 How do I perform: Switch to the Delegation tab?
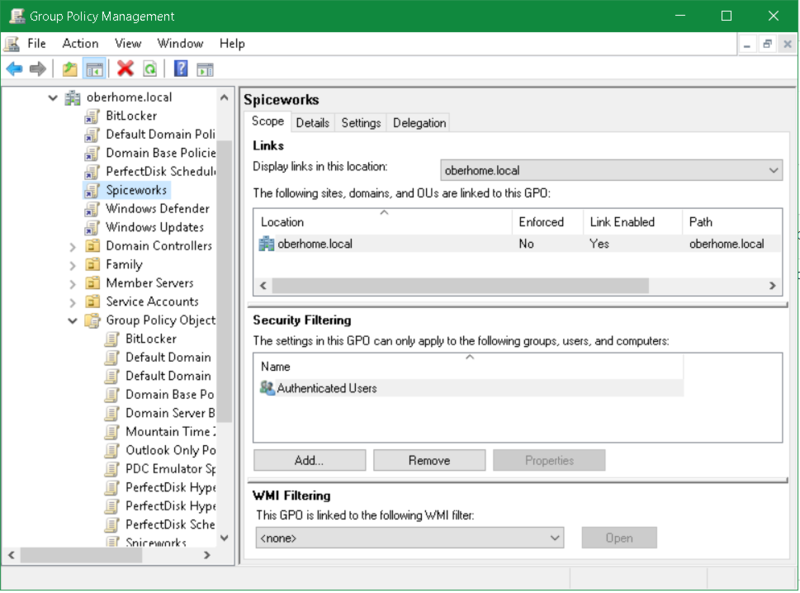(419, 123)
